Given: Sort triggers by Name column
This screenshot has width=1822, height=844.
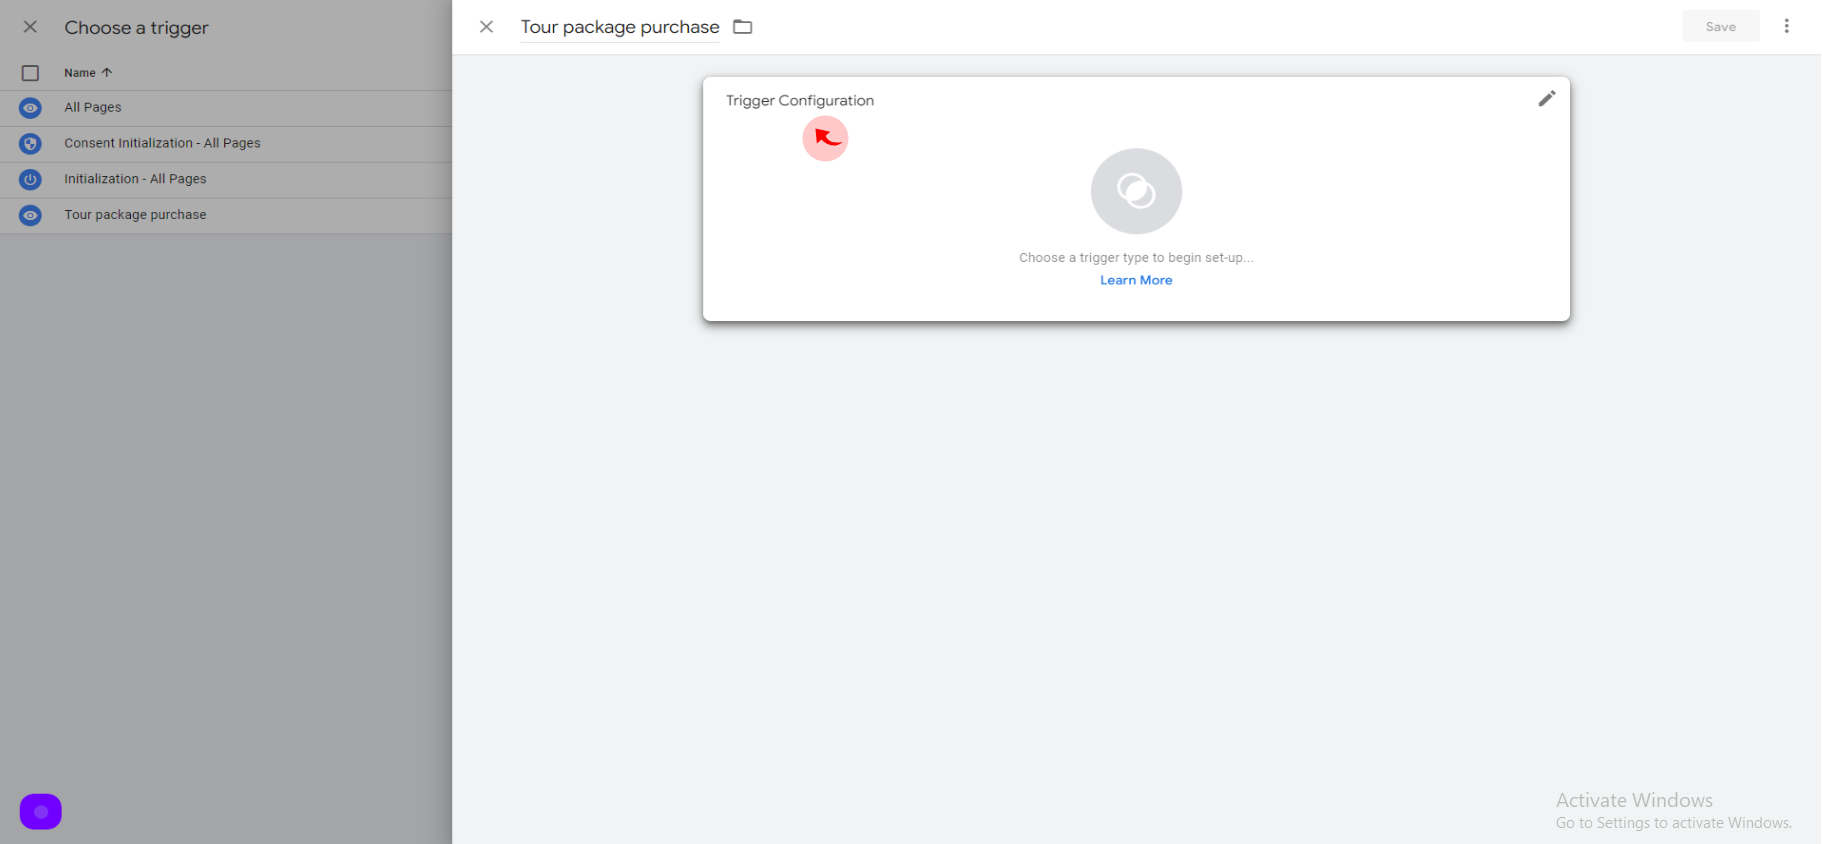Looking at the screenshot, I should (x=88, y=73).
